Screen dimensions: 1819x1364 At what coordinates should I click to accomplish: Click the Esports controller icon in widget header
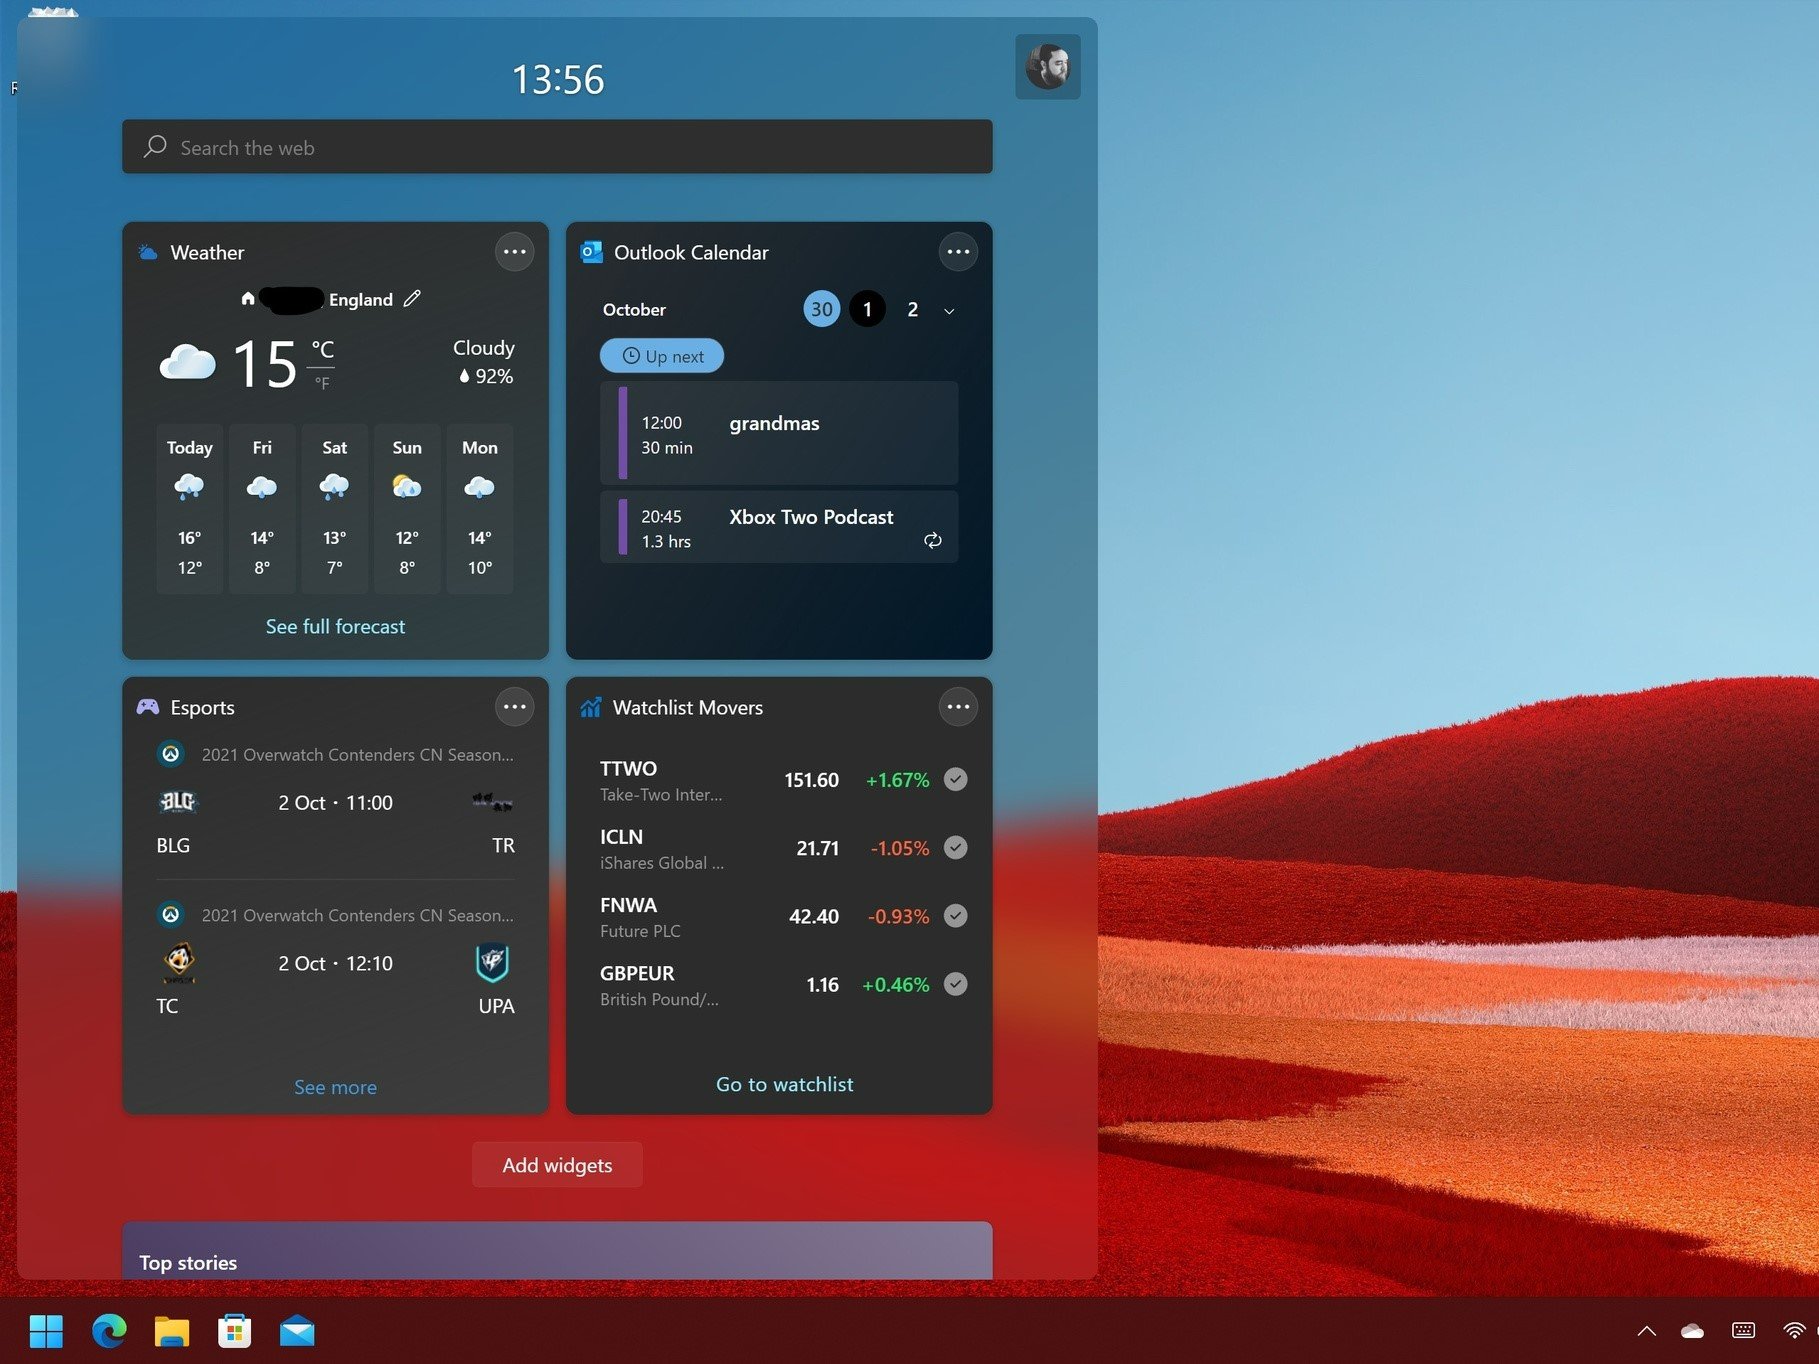(147, 707)
